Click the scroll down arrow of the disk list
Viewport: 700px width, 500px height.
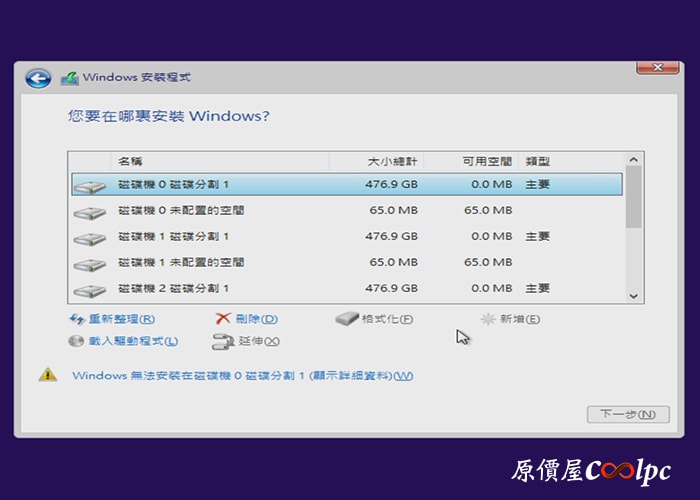point(633,296)
